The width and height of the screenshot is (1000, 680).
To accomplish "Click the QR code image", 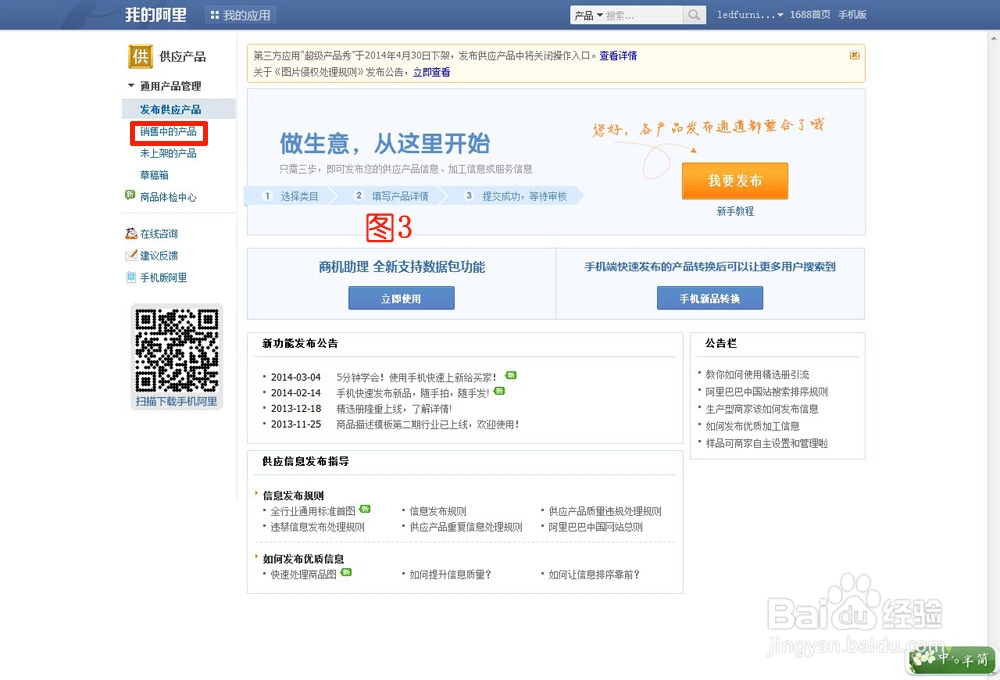I will click(177, 350).
